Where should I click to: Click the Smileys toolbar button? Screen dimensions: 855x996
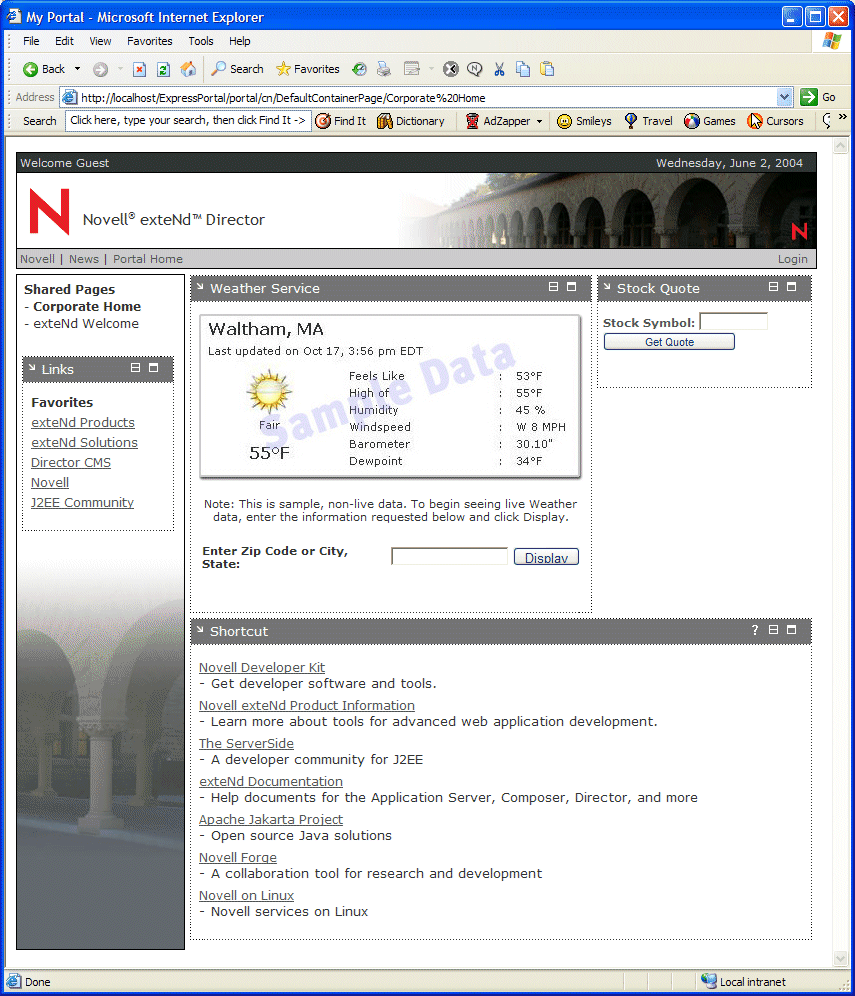[x=584, y=121]
